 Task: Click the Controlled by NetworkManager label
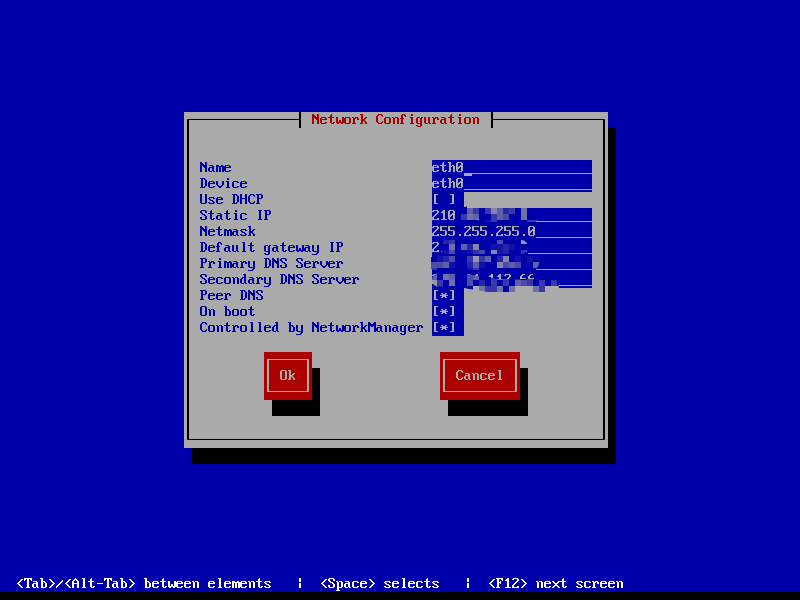(311, 328)
